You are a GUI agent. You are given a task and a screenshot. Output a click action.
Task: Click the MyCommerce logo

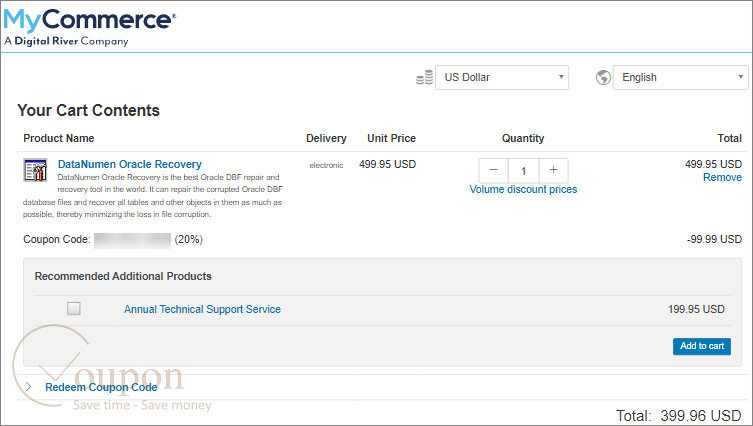90,27
